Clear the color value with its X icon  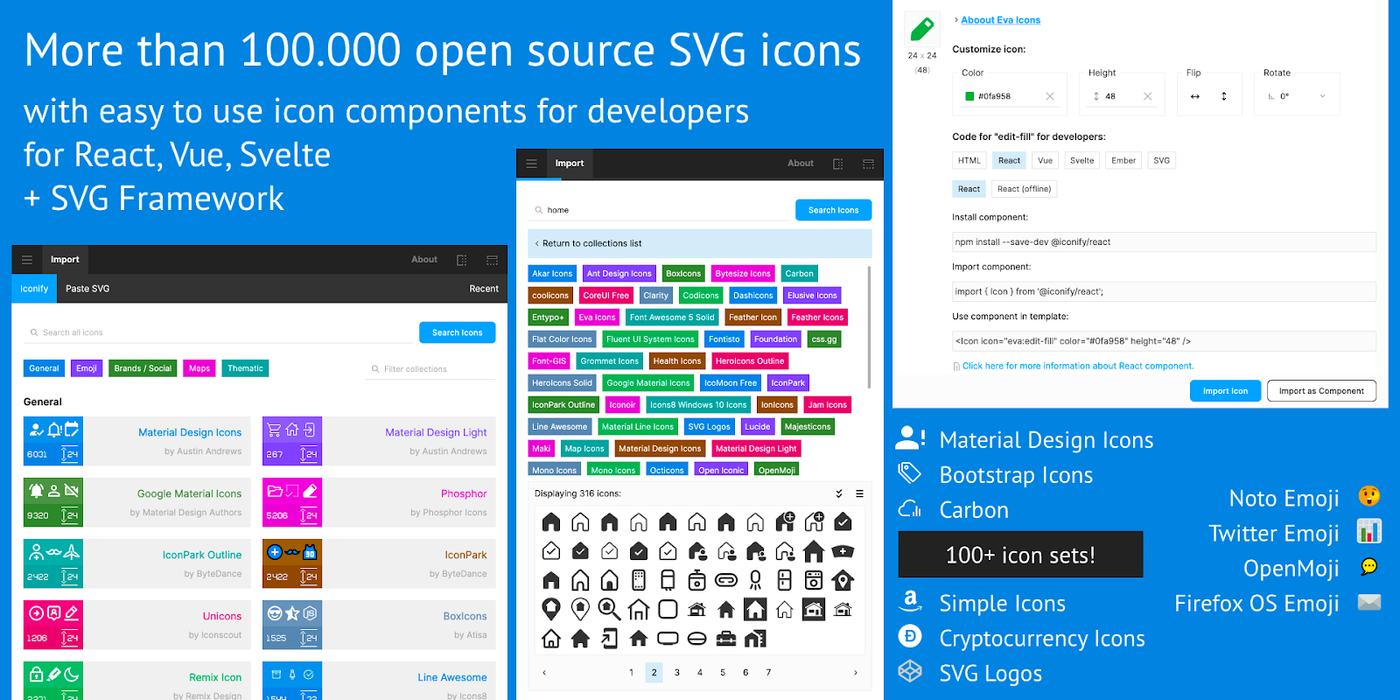[1050, 97]
